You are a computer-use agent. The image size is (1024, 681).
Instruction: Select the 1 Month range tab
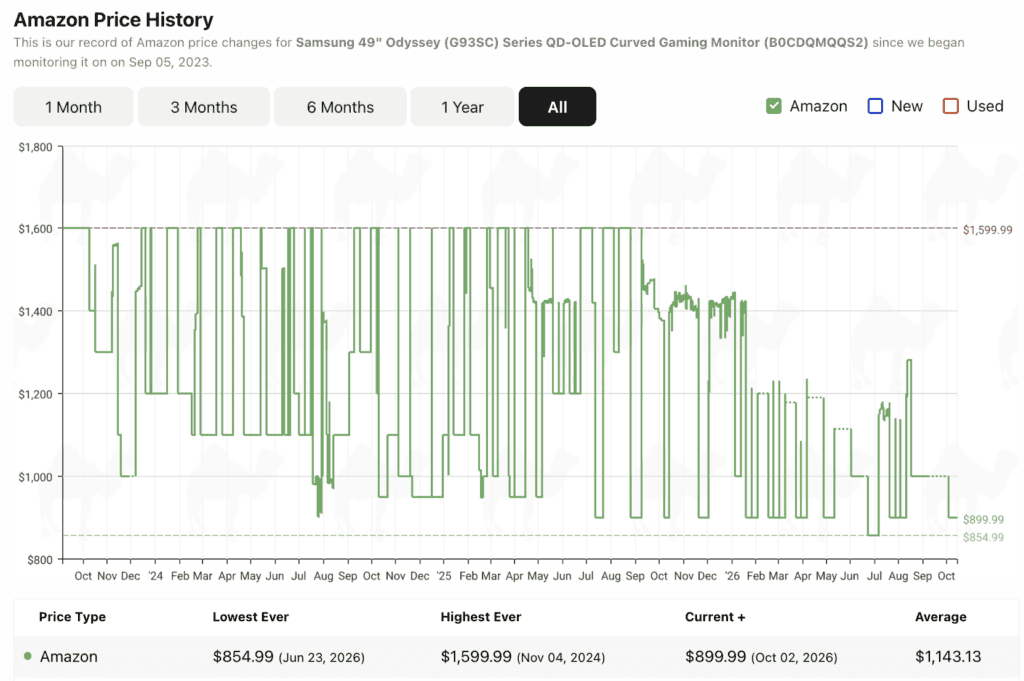tap(73, 106)
